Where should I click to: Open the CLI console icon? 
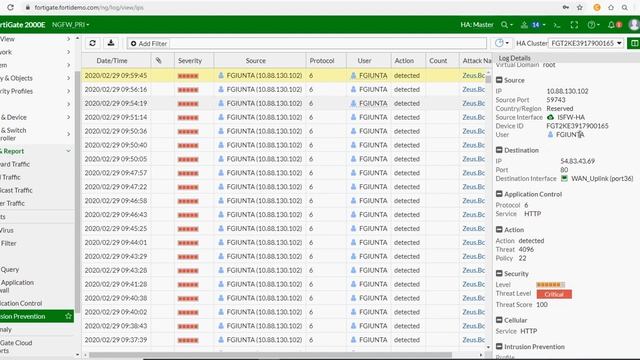(x=557, y=25)
